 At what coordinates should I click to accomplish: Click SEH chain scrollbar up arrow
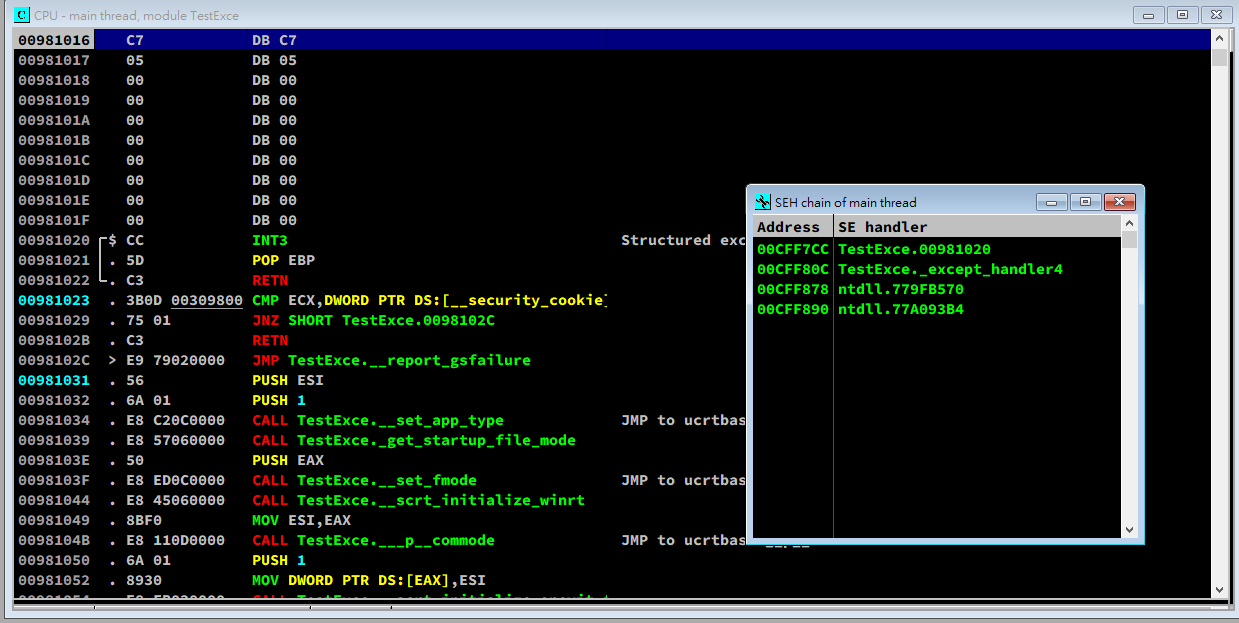pos(1129,224)
